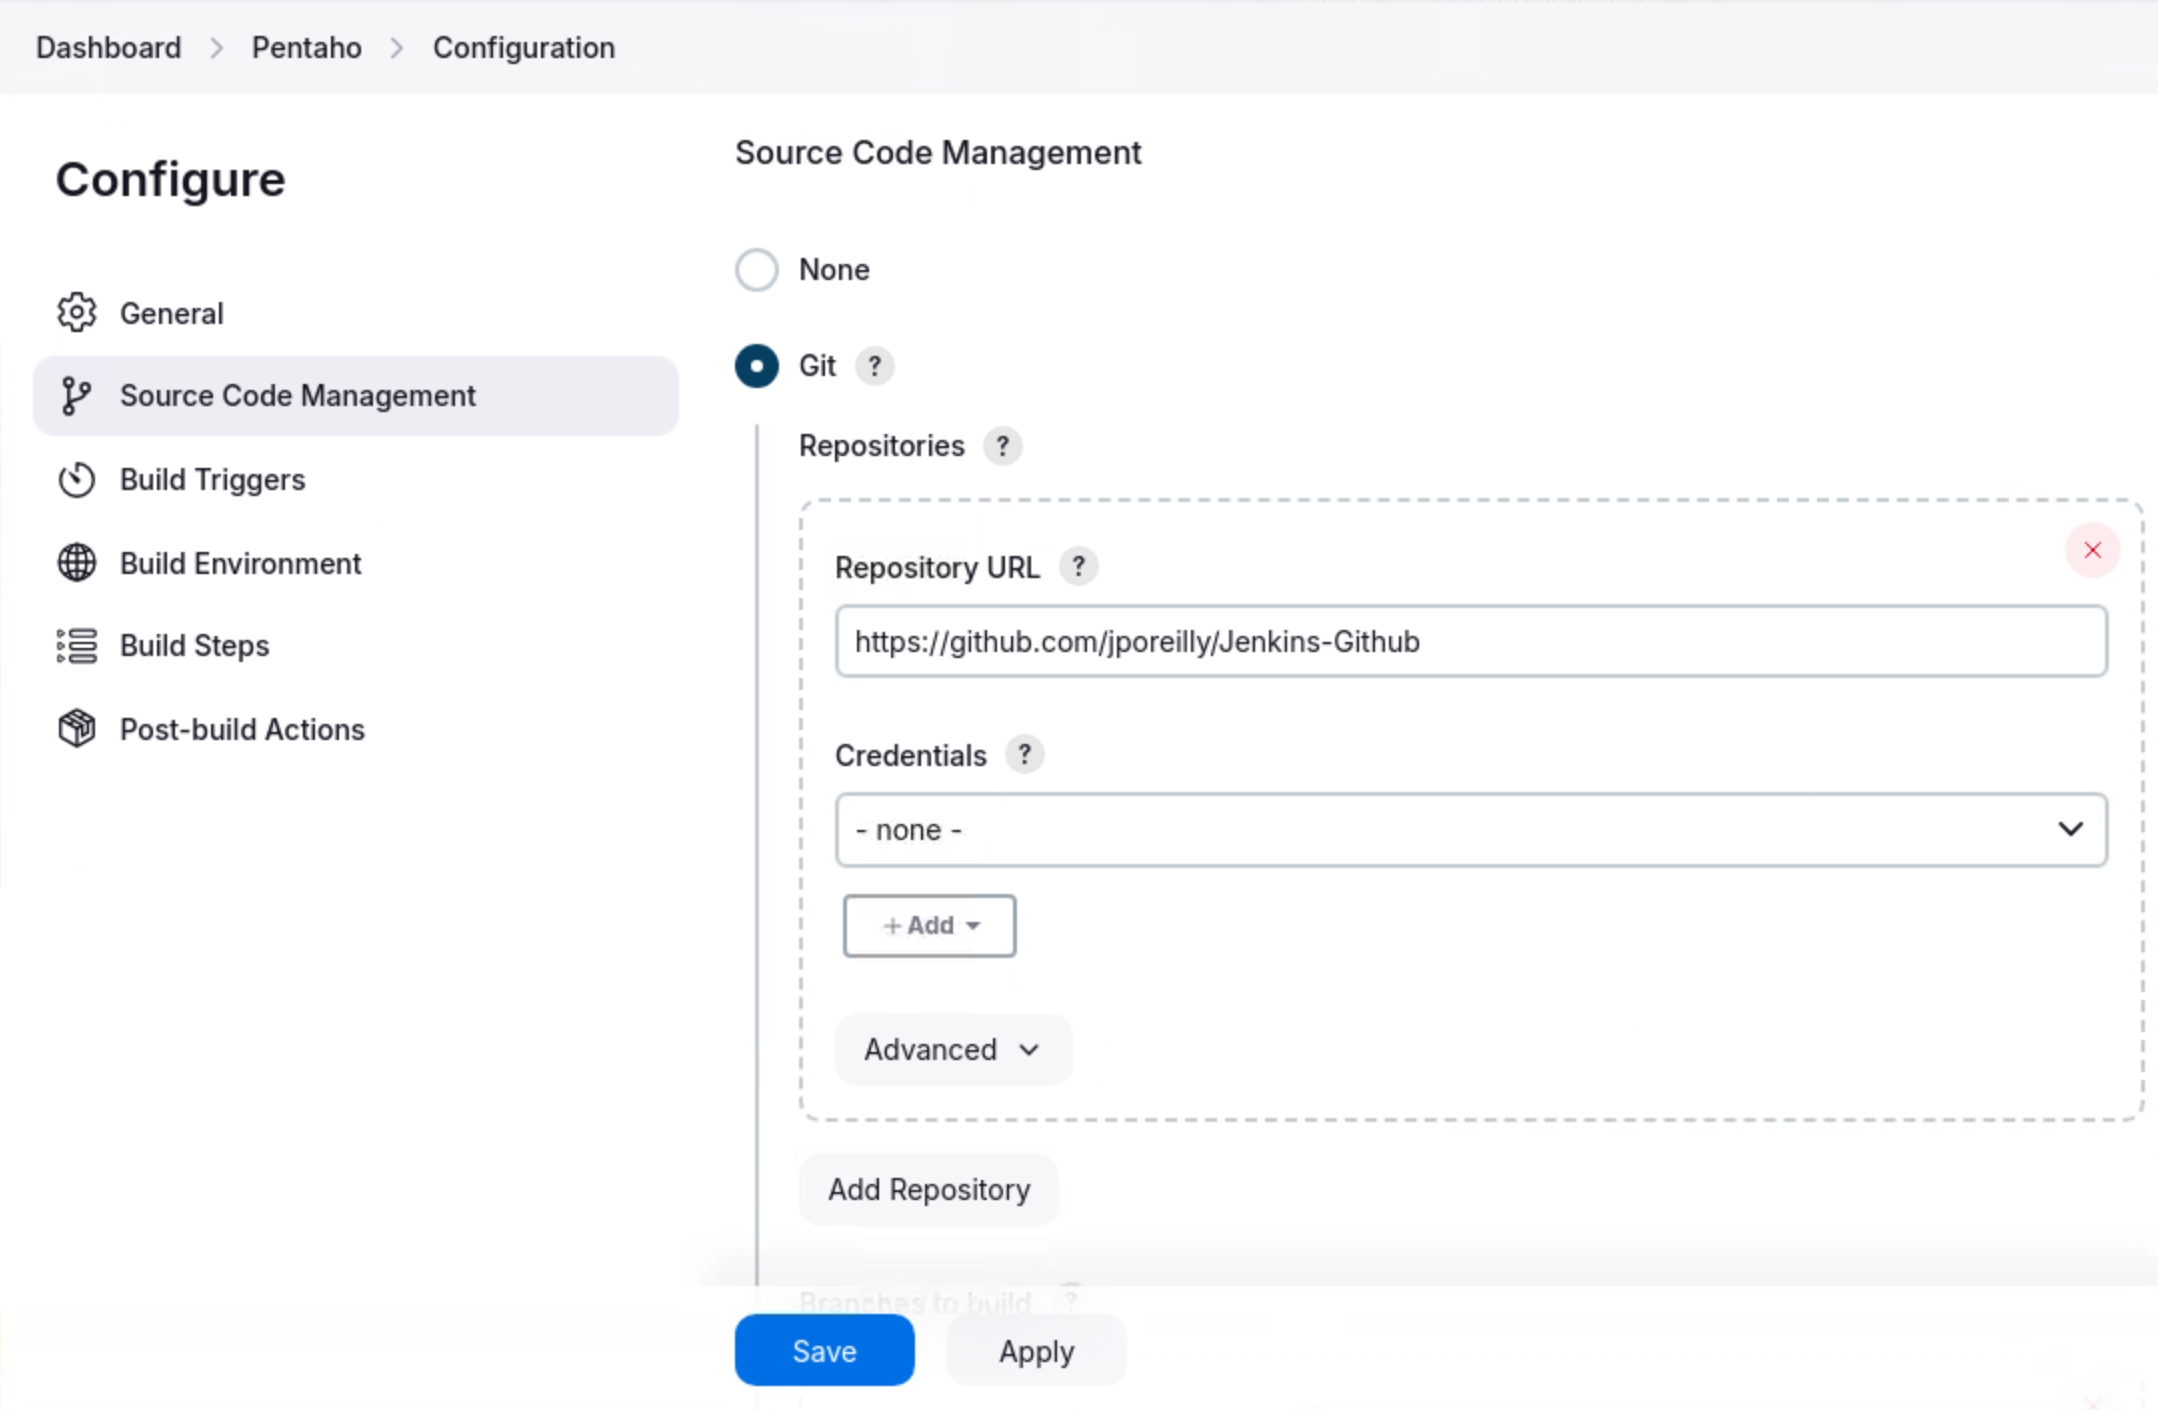The width and height of the screenshot is (2158, 1410).
Task: Show help for Repositories section
Action: (1002, 446)
